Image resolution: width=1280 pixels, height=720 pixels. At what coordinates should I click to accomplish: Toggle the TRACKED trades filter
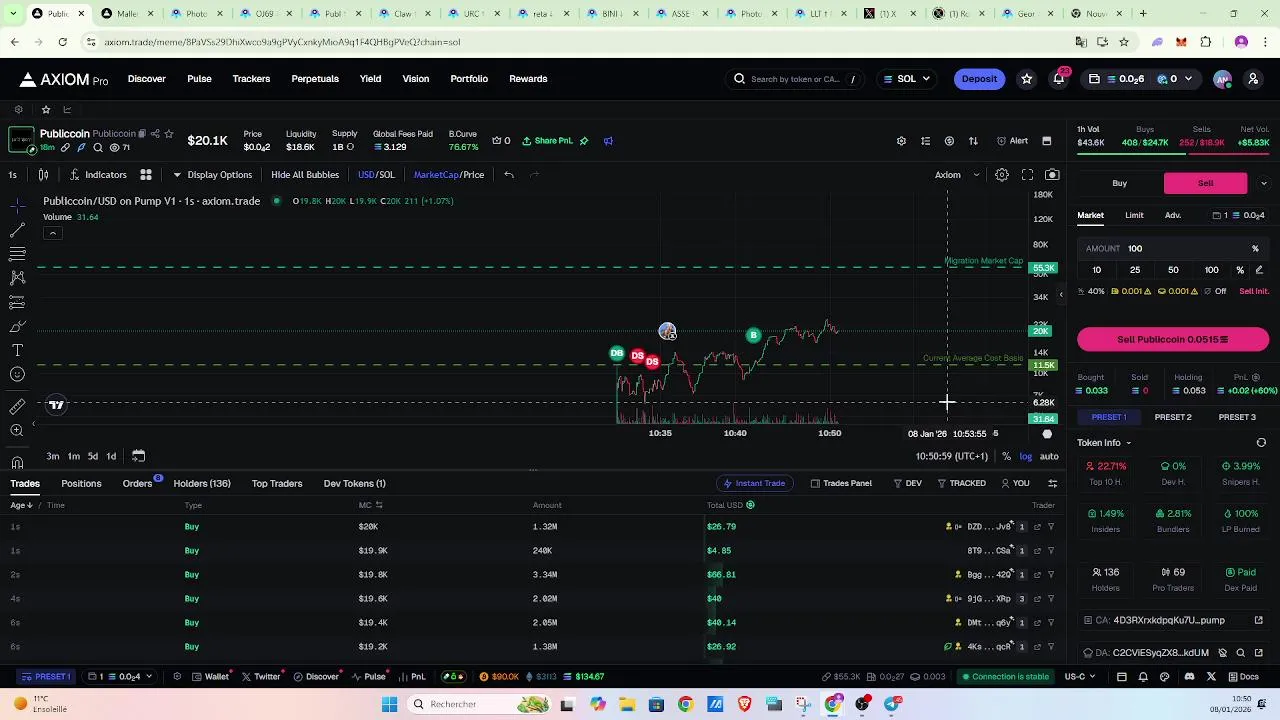961,483
